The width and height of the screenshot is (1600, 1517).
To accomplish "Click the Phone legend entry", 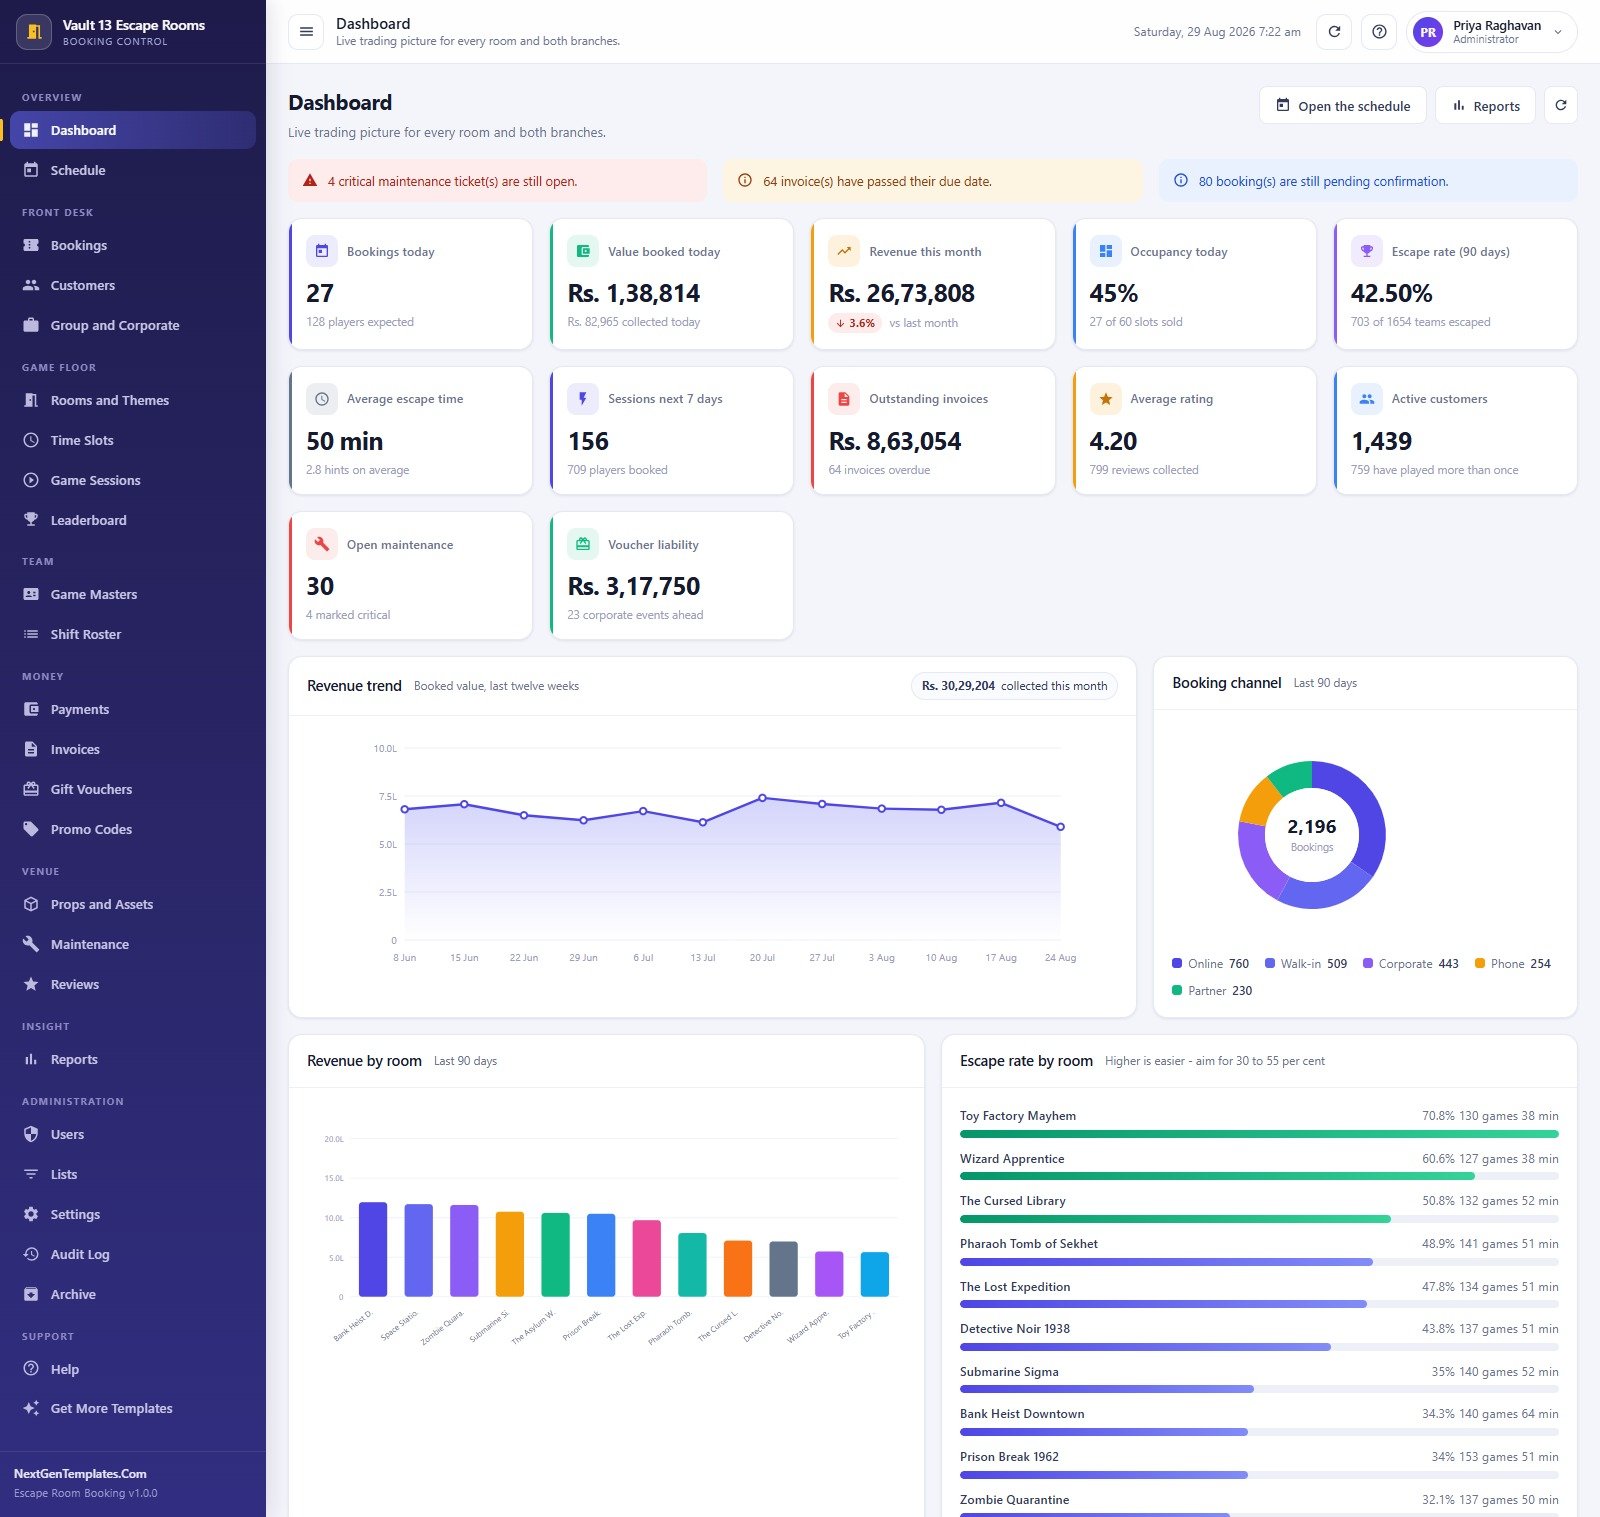I will pyautogui.click(x=1512, y=964).
